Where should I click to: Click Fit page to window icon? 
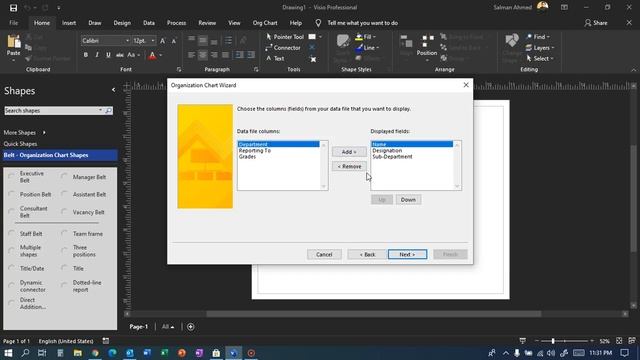coord(619,341)
